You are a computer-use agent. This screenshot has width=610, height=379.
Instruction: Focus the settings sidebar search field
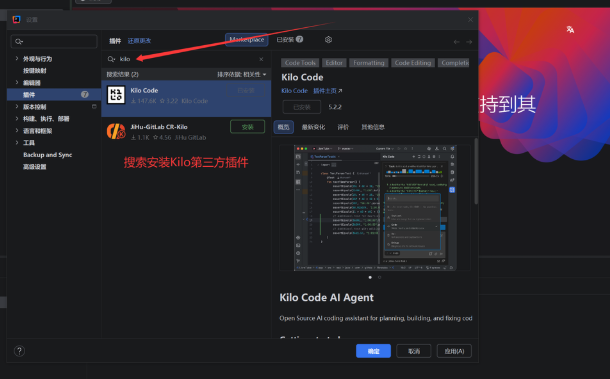click(54, 41)
